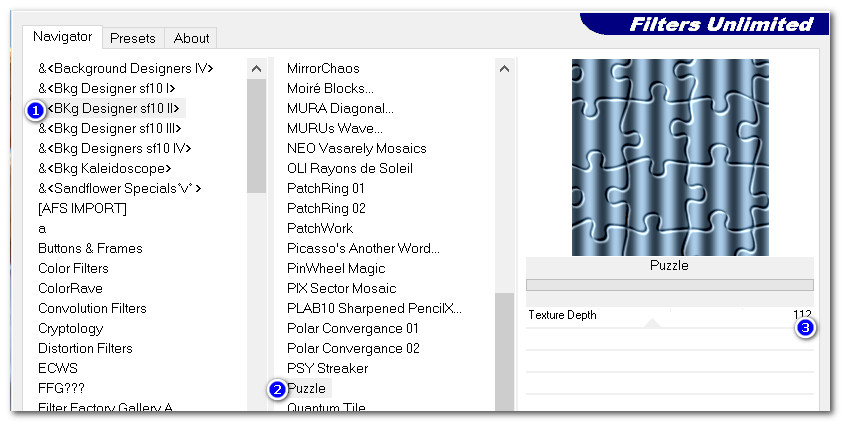Viewport: 841px width, 422px height.
Task: Select the &<Bkg Kaleidoscope> category
Action: 105,168
